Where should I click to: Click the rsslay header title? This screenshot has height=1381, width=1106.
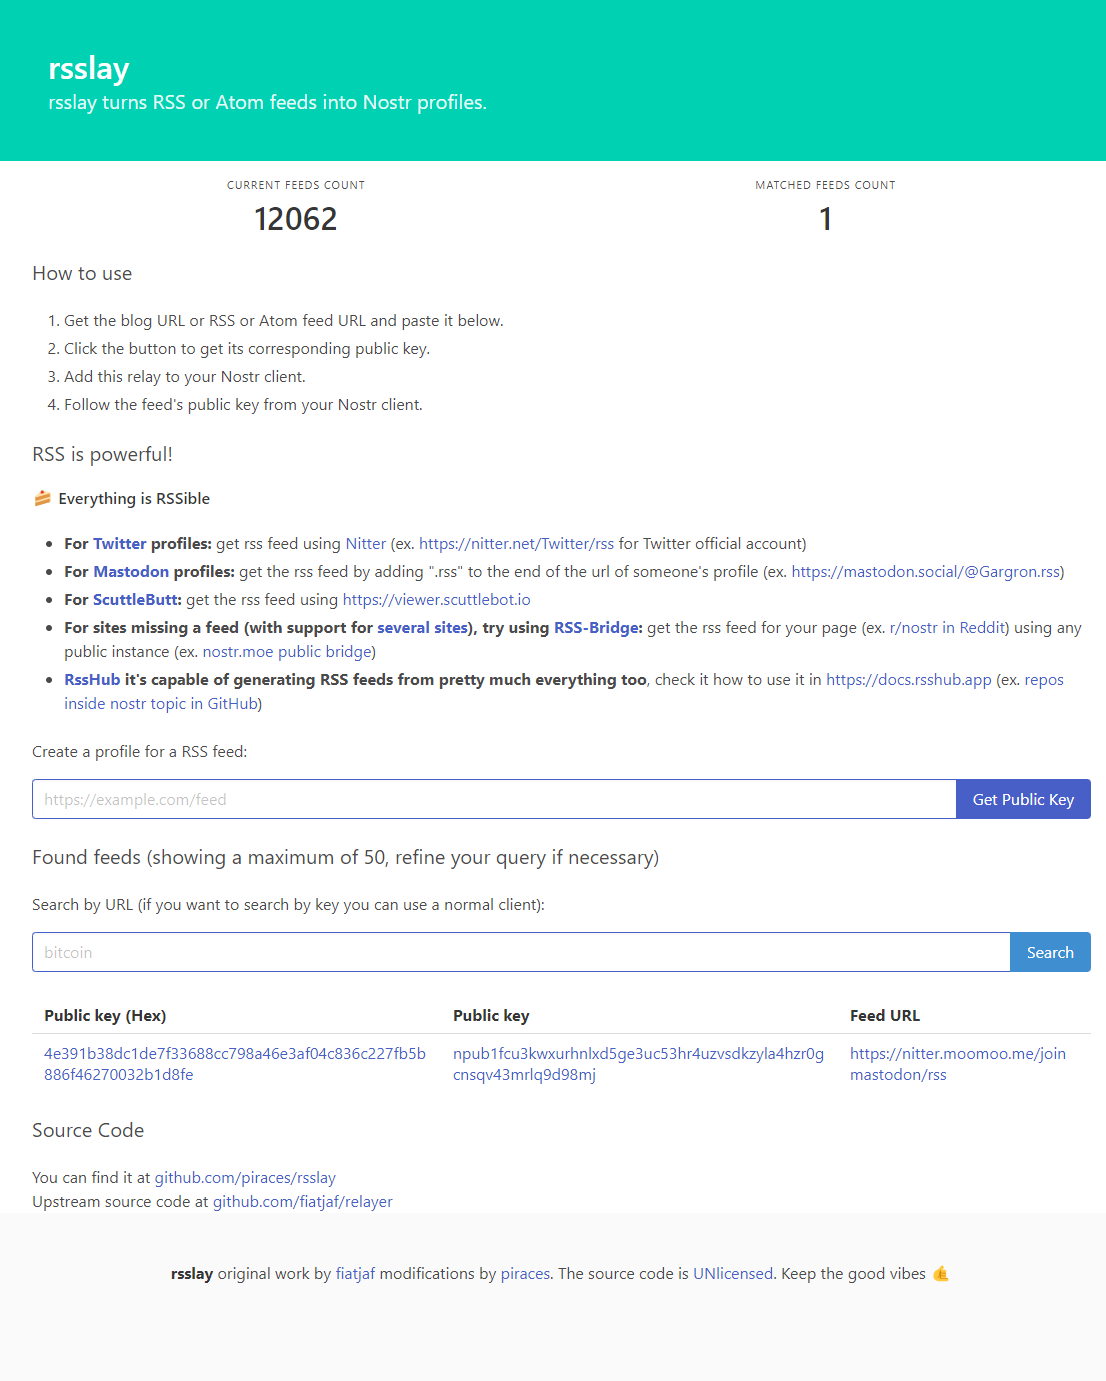pos(89,68)
